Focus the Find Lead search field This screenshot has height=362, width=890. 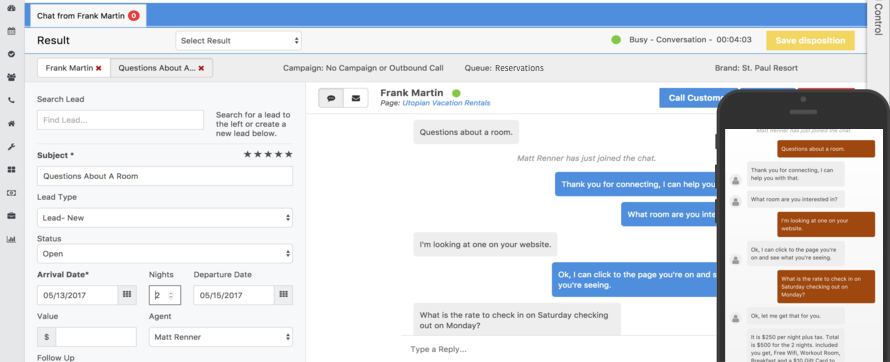pos(120,120)
